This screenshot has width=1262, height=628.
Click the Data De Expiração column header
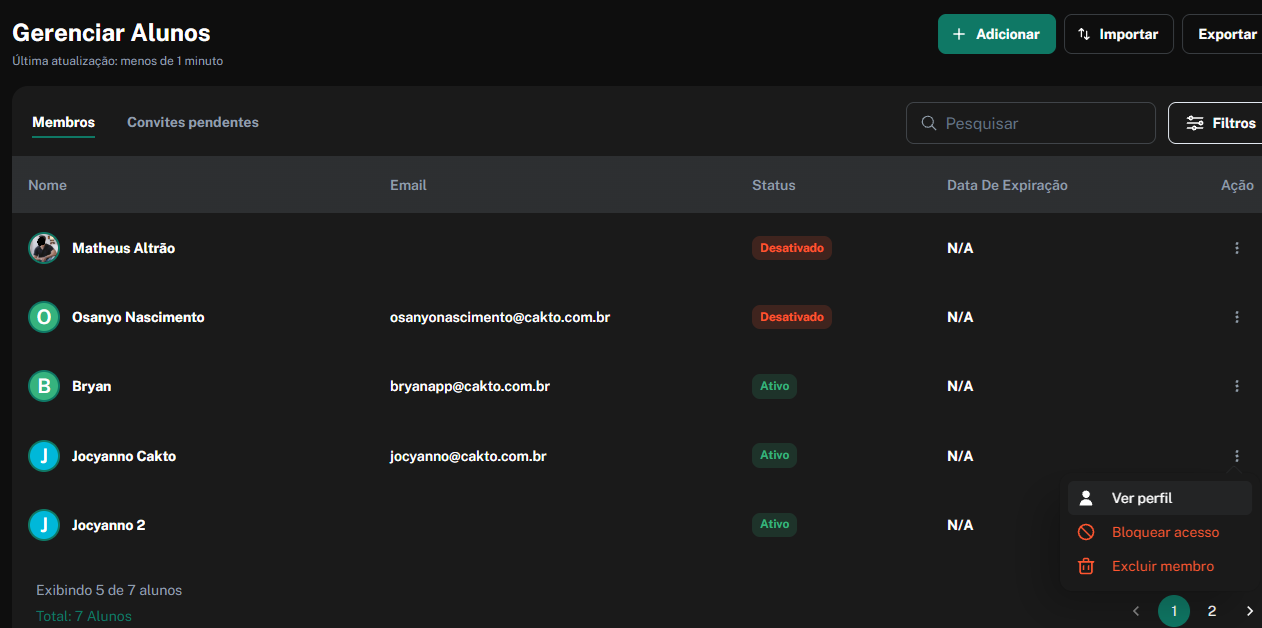pyautogui.click(x=1007, y=185)
